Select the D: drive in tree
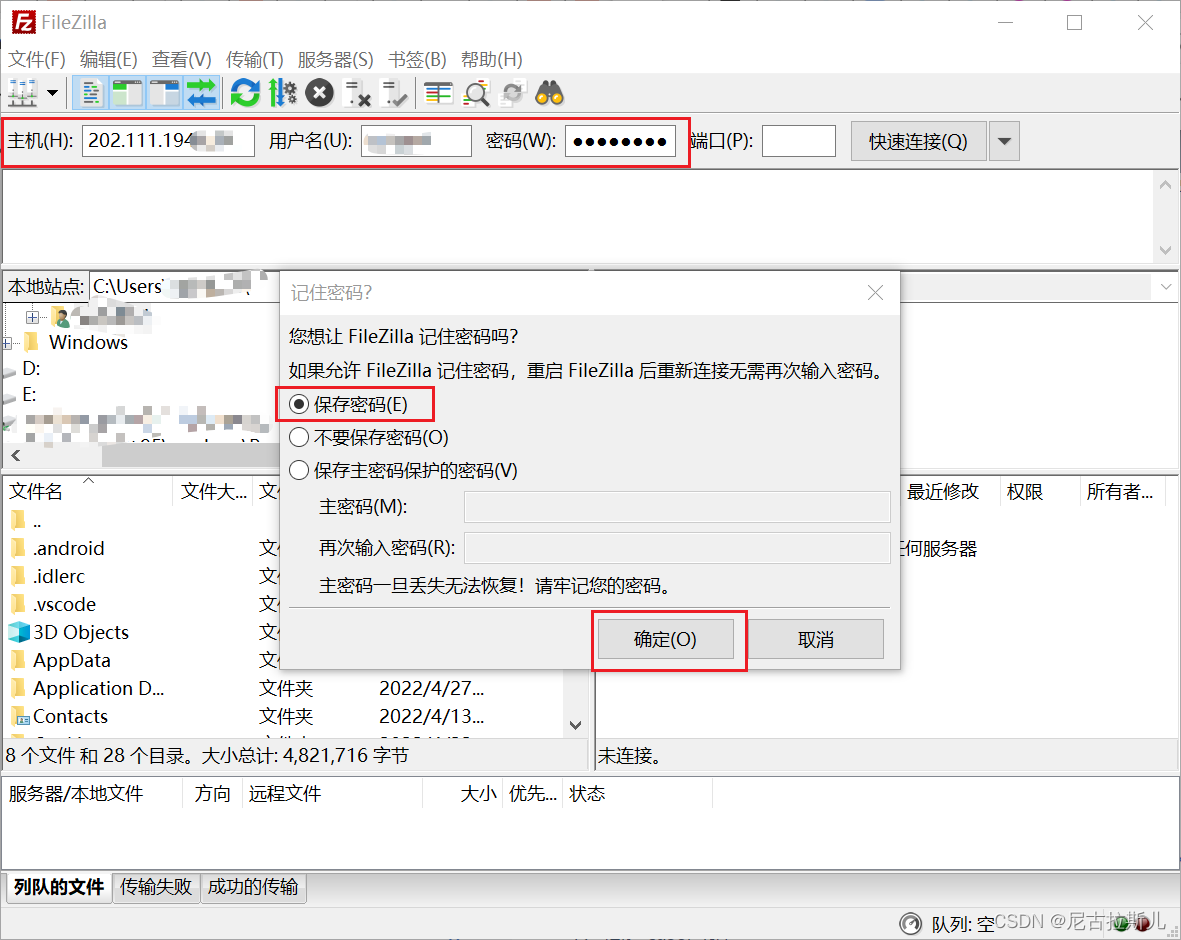The image size is (1181, 940). (32, 368)
